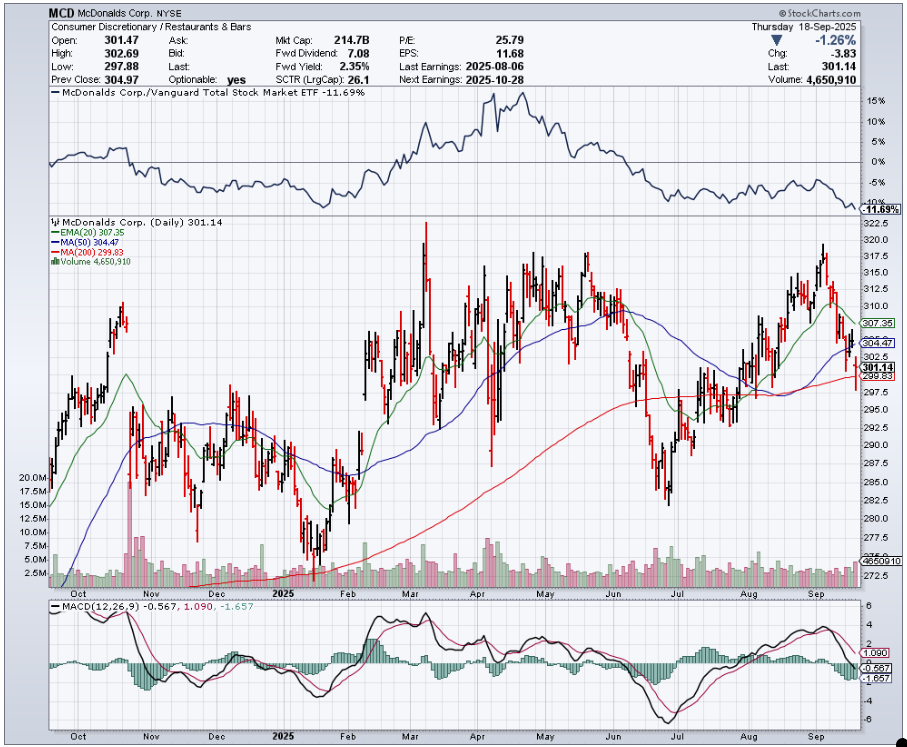The image size is (907, 747).
Task: Click the EMA(20) 307.35 legend entry
Action: pyautogui.click(x=88, y=233)
